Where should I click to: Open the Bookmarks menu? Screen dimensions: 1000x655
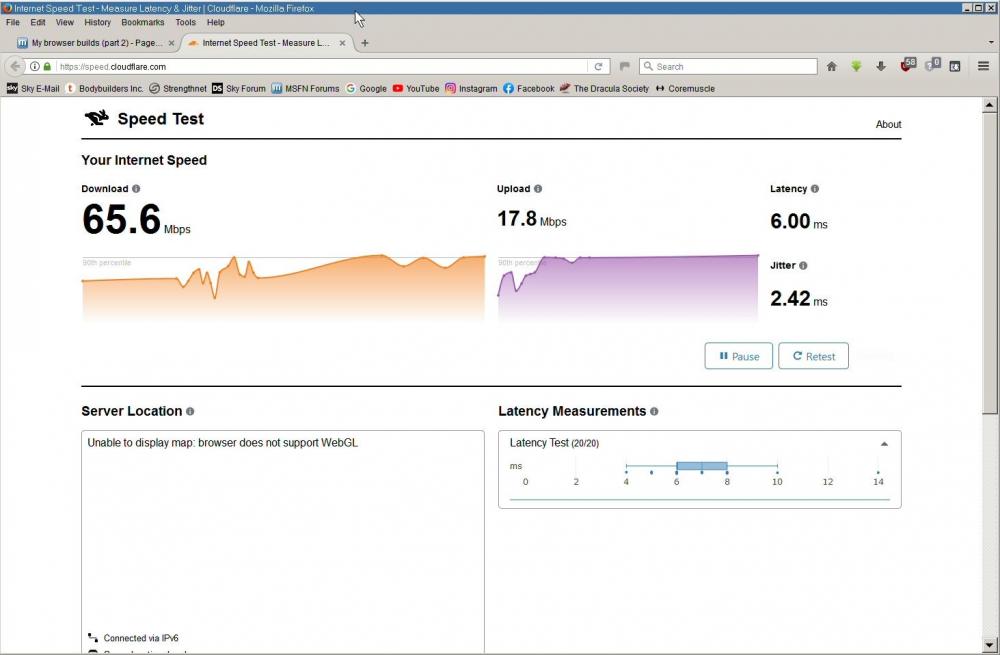pyautogui.click(x=143, y=22)
